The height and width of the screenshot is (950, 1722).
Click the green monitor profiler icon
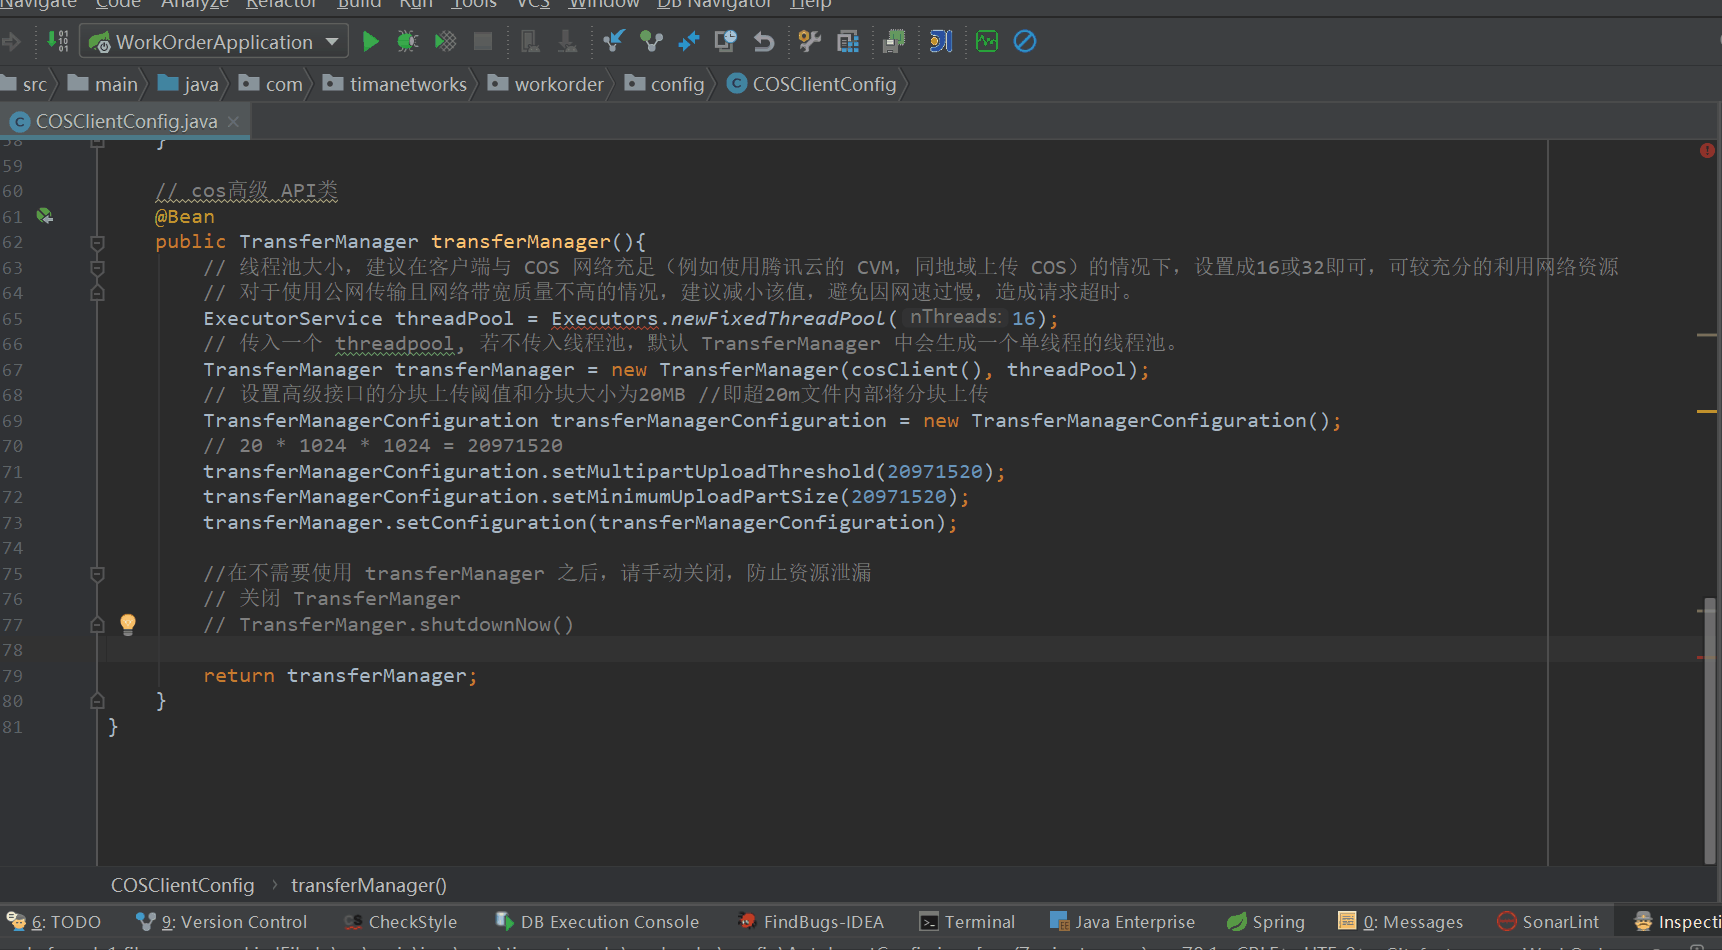[x=987, y=42]
